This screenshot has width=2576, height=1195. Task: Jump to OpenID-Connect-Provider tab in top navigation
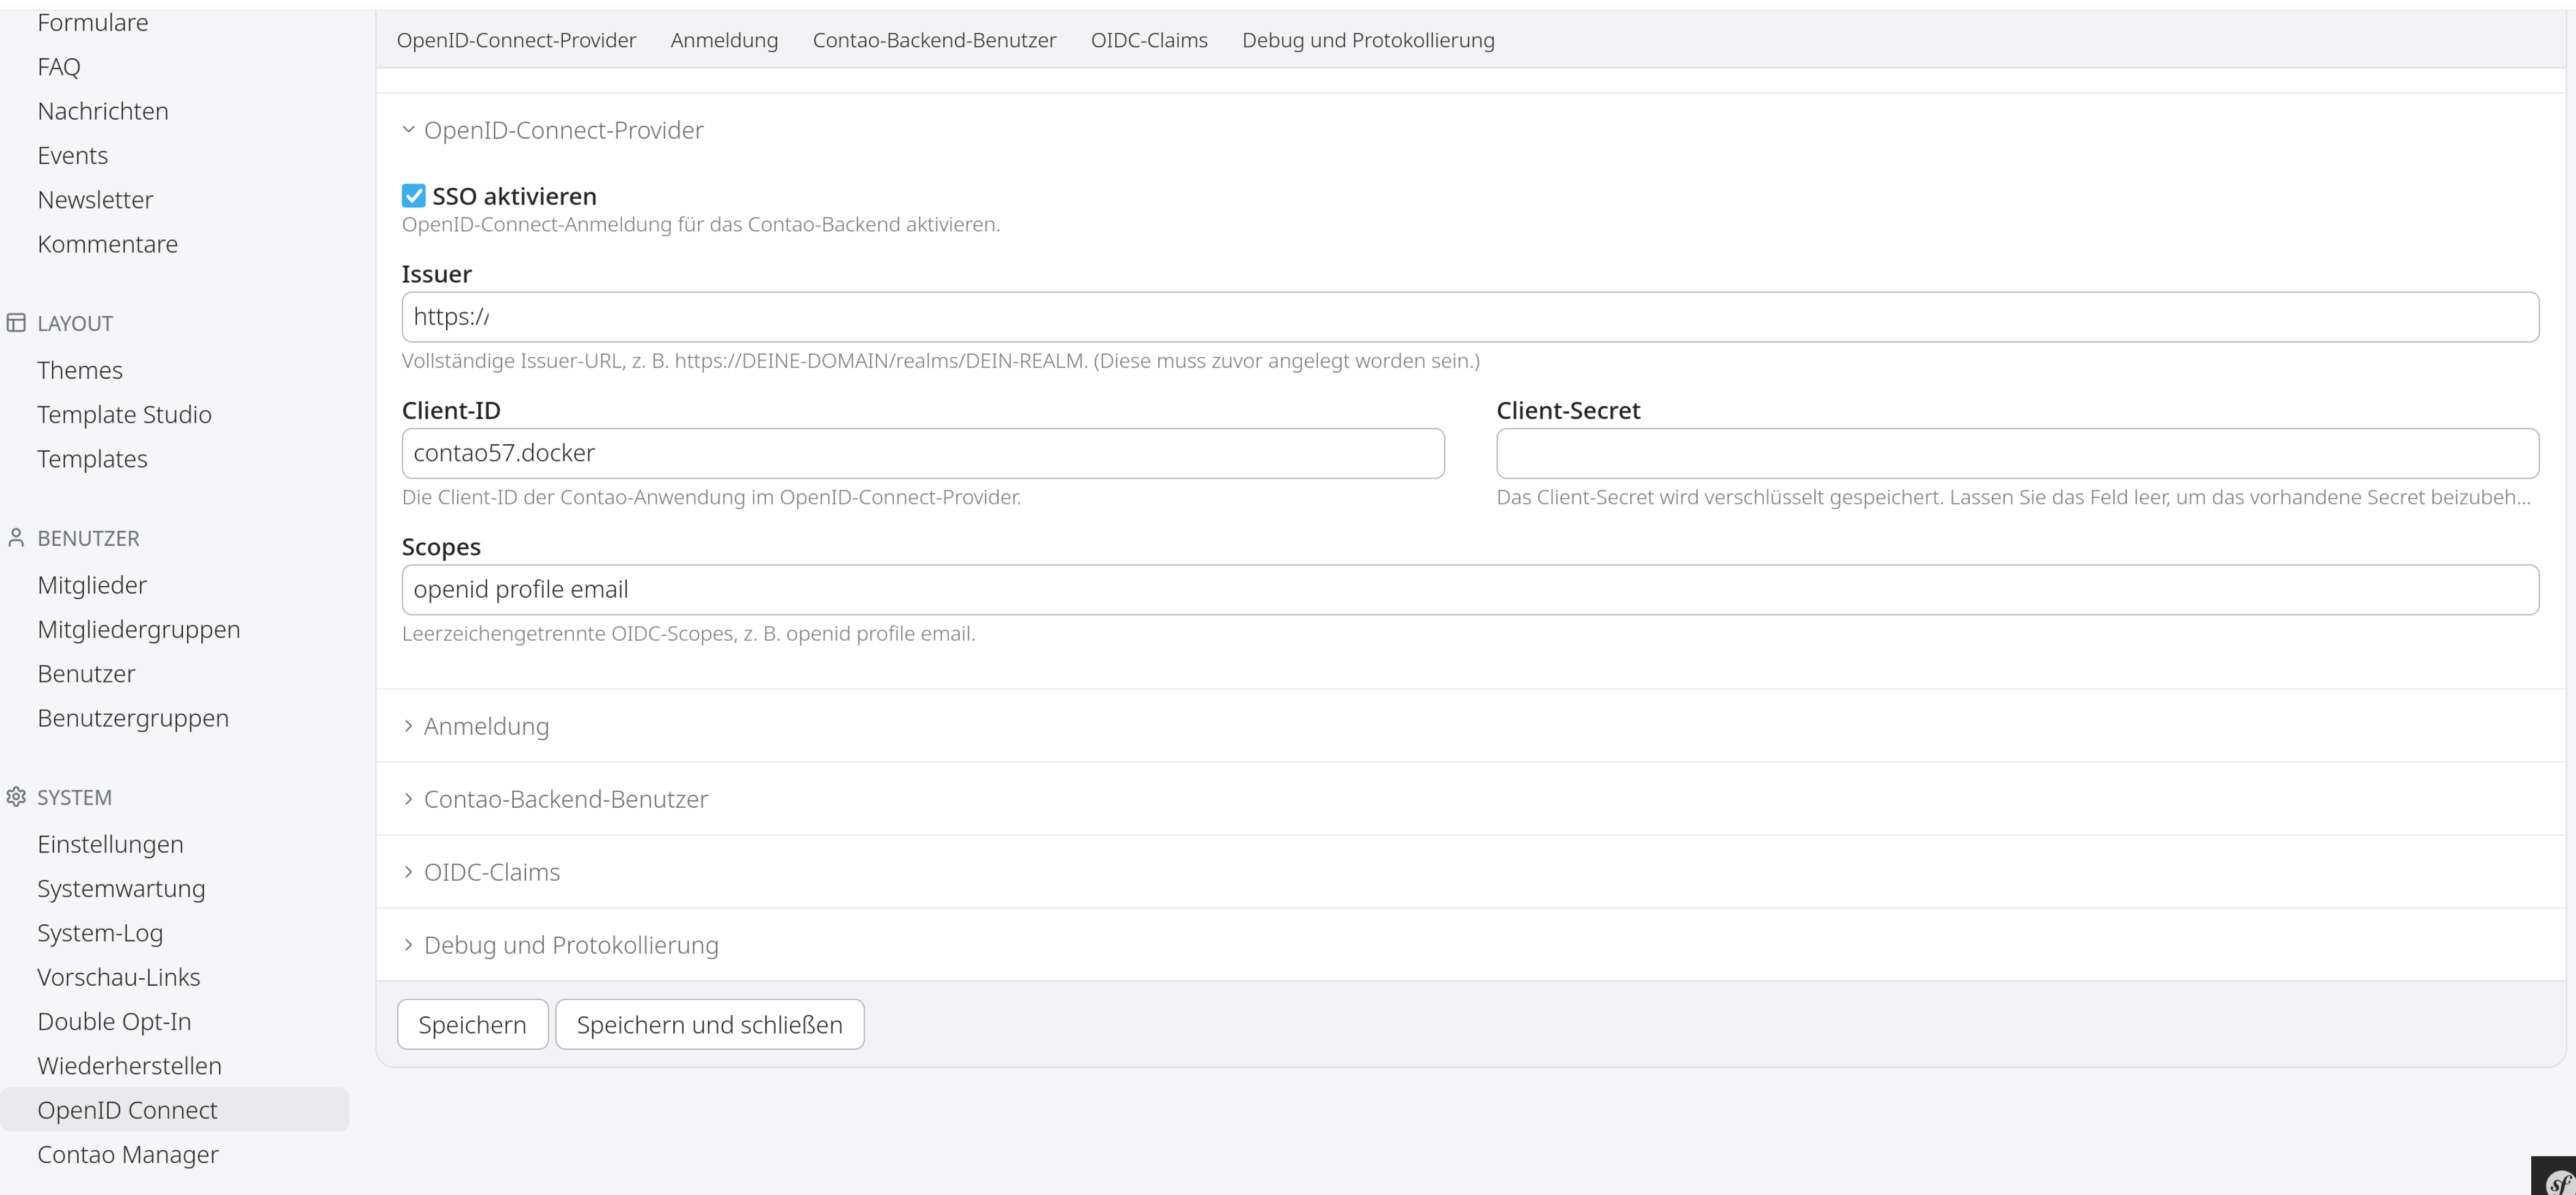click(x=516, y=40)
